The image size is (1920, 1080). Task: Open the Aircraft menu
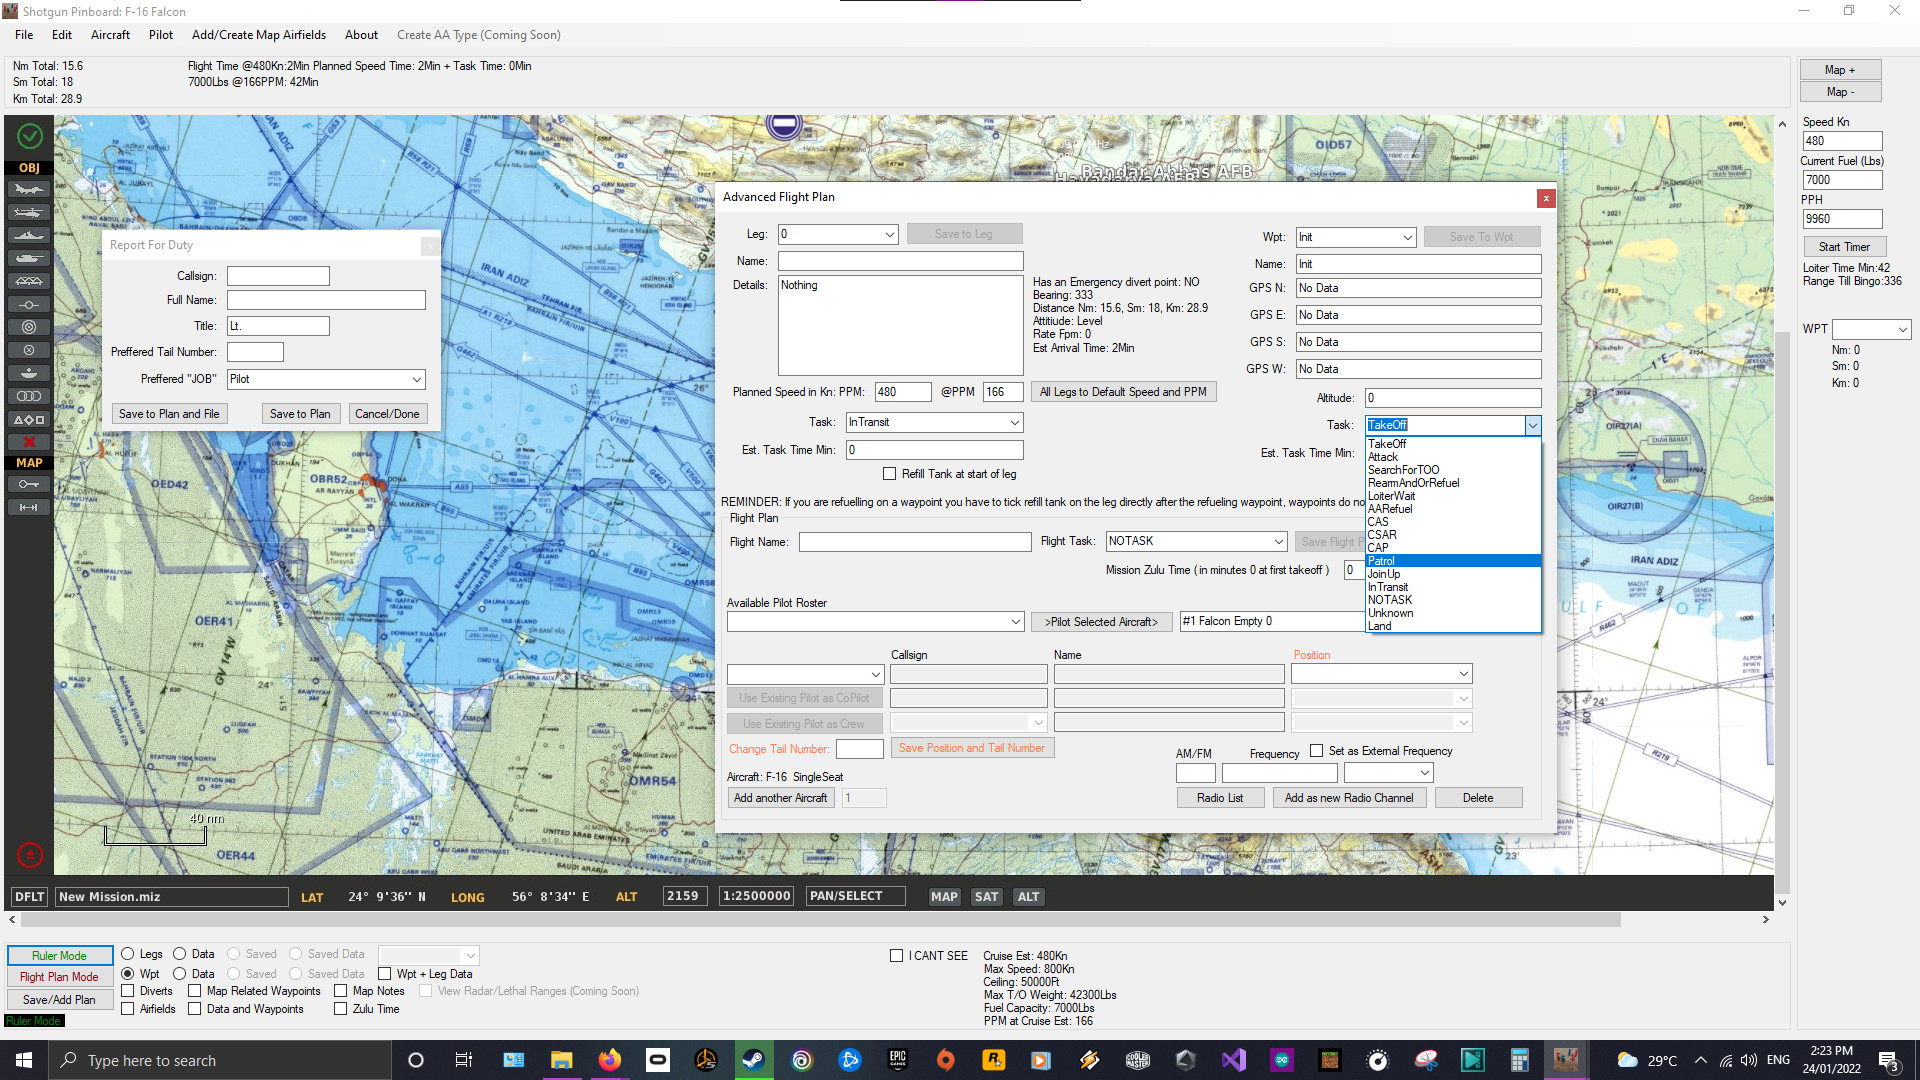click(110, 34)
